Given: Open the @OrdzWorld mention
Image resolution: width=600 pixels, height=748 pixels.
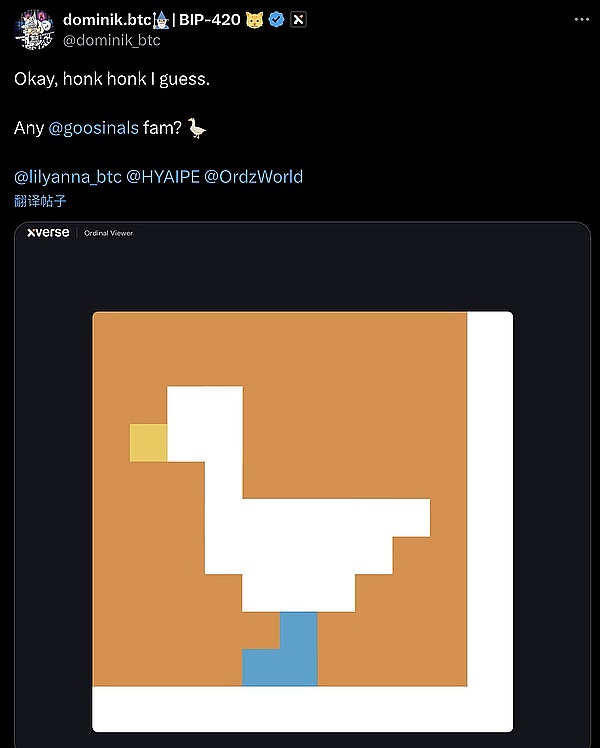Looking at the screenshot, I should tap(253, 177).
